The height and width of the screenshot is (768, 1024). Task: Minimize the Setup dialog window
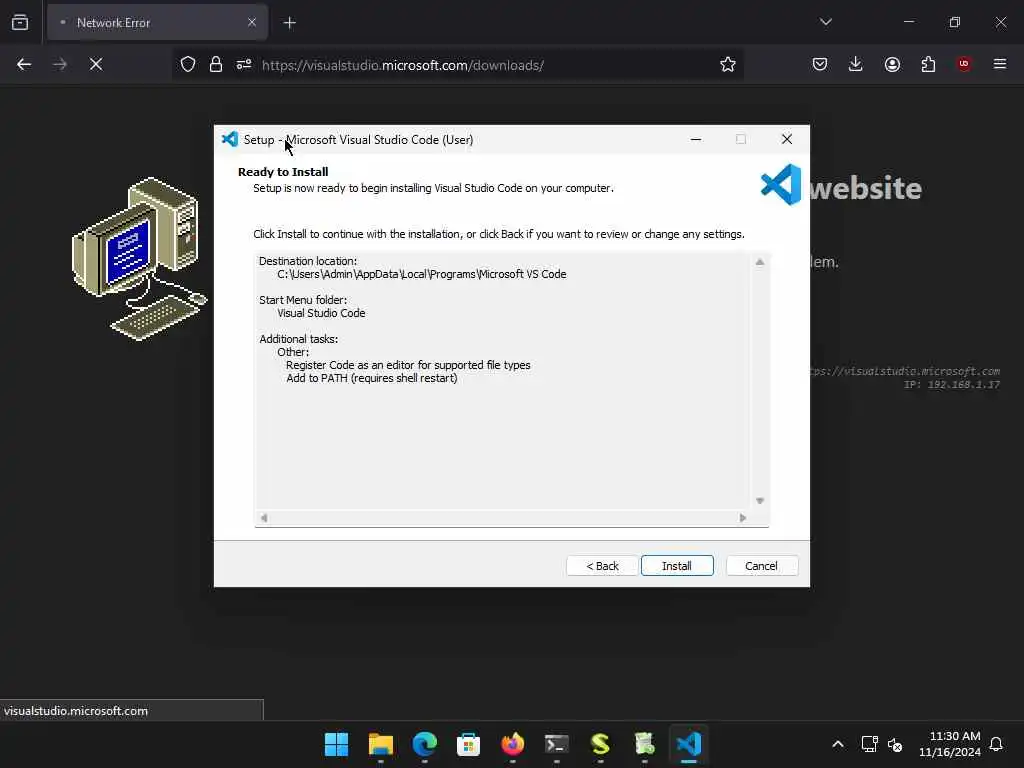[696, 139]
